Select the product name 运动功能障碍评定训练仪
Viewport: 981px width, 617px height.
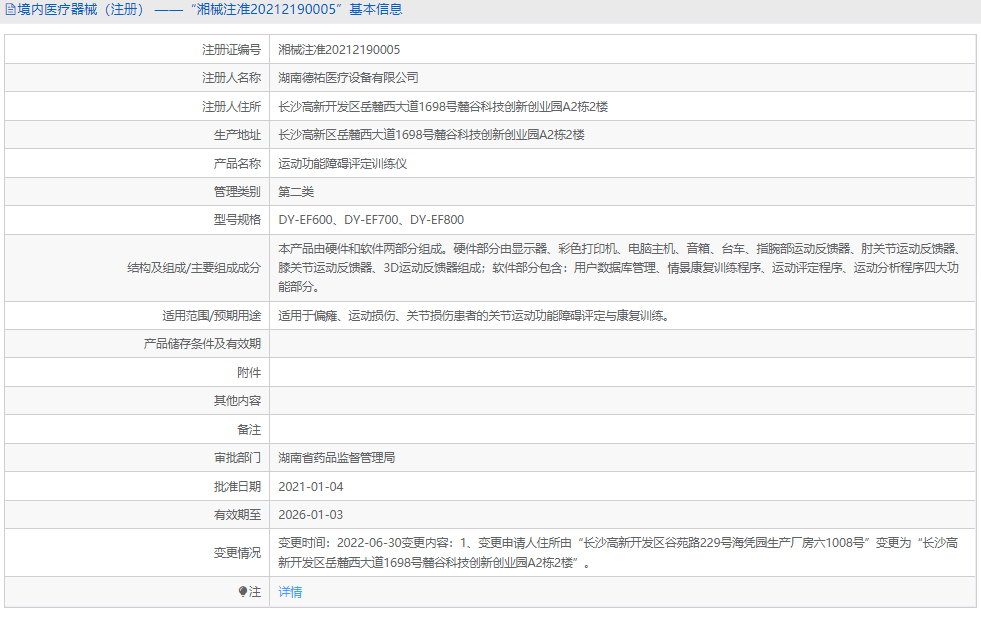343,163
